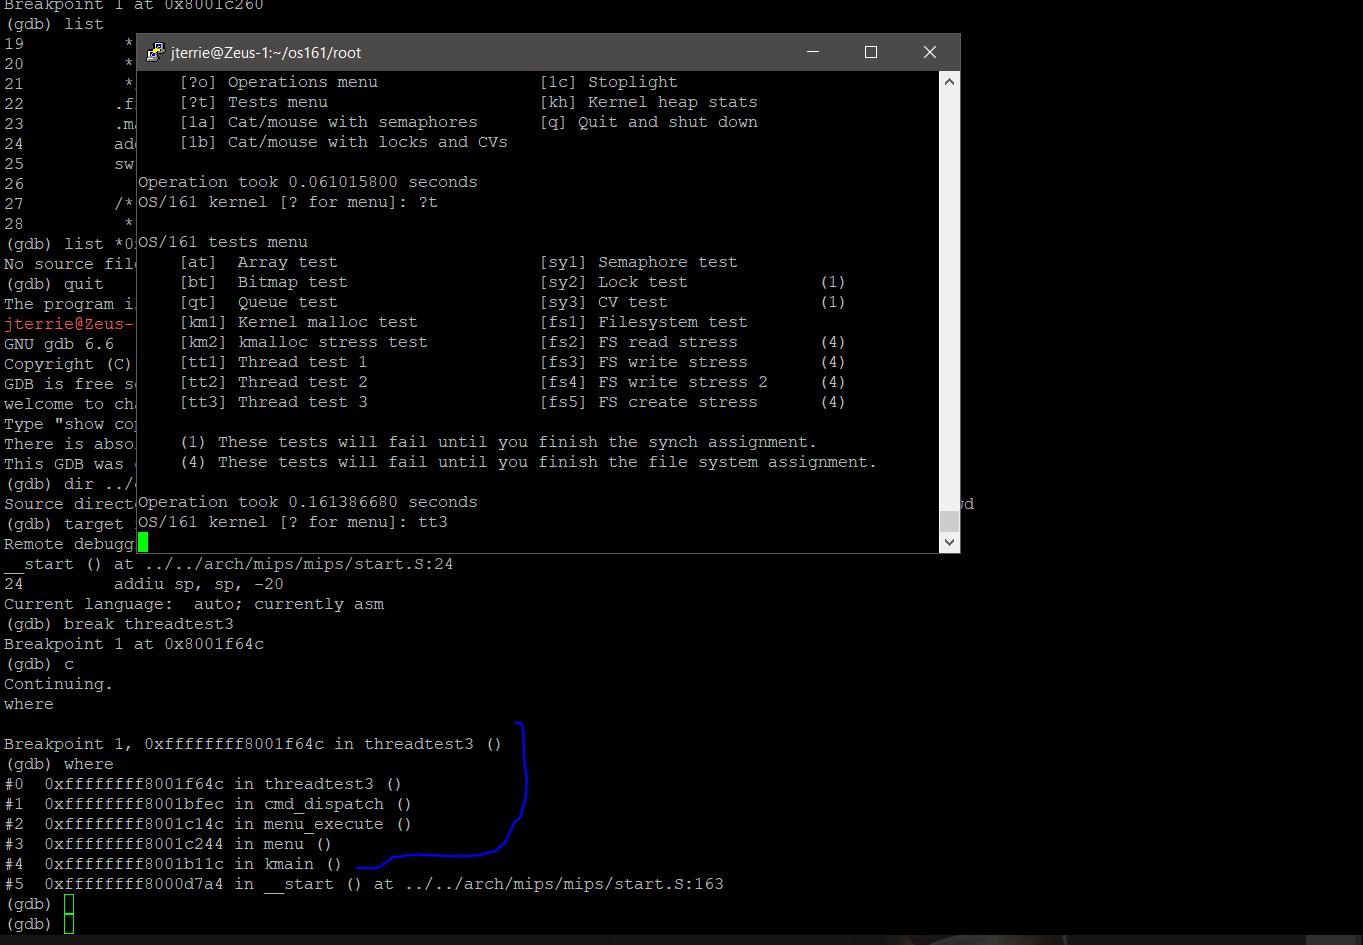
Task: Click the '[fs1] Filesystem test' entry
Action: click(644, 322)
